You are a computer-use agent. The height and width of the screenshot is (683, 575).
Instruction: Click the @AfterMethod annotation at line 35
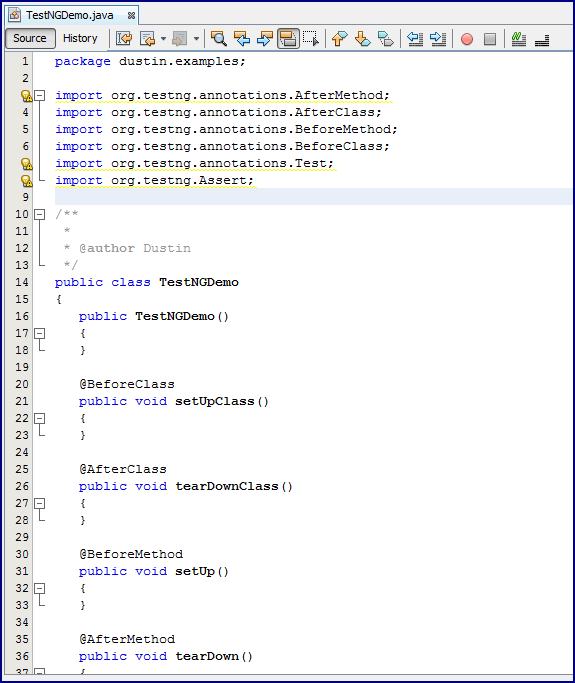coord(127,639)
